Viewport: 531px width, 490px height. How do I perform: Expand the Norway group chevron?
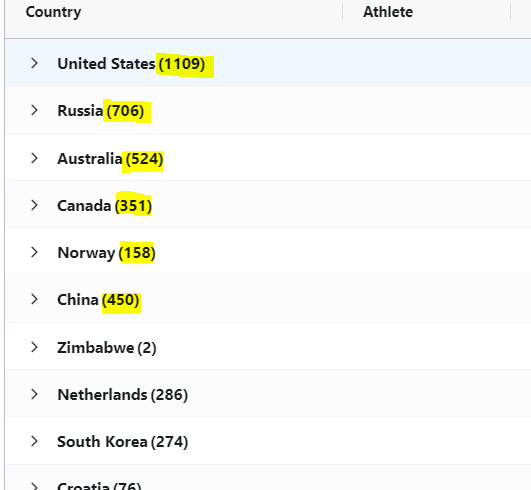(34, 252)
